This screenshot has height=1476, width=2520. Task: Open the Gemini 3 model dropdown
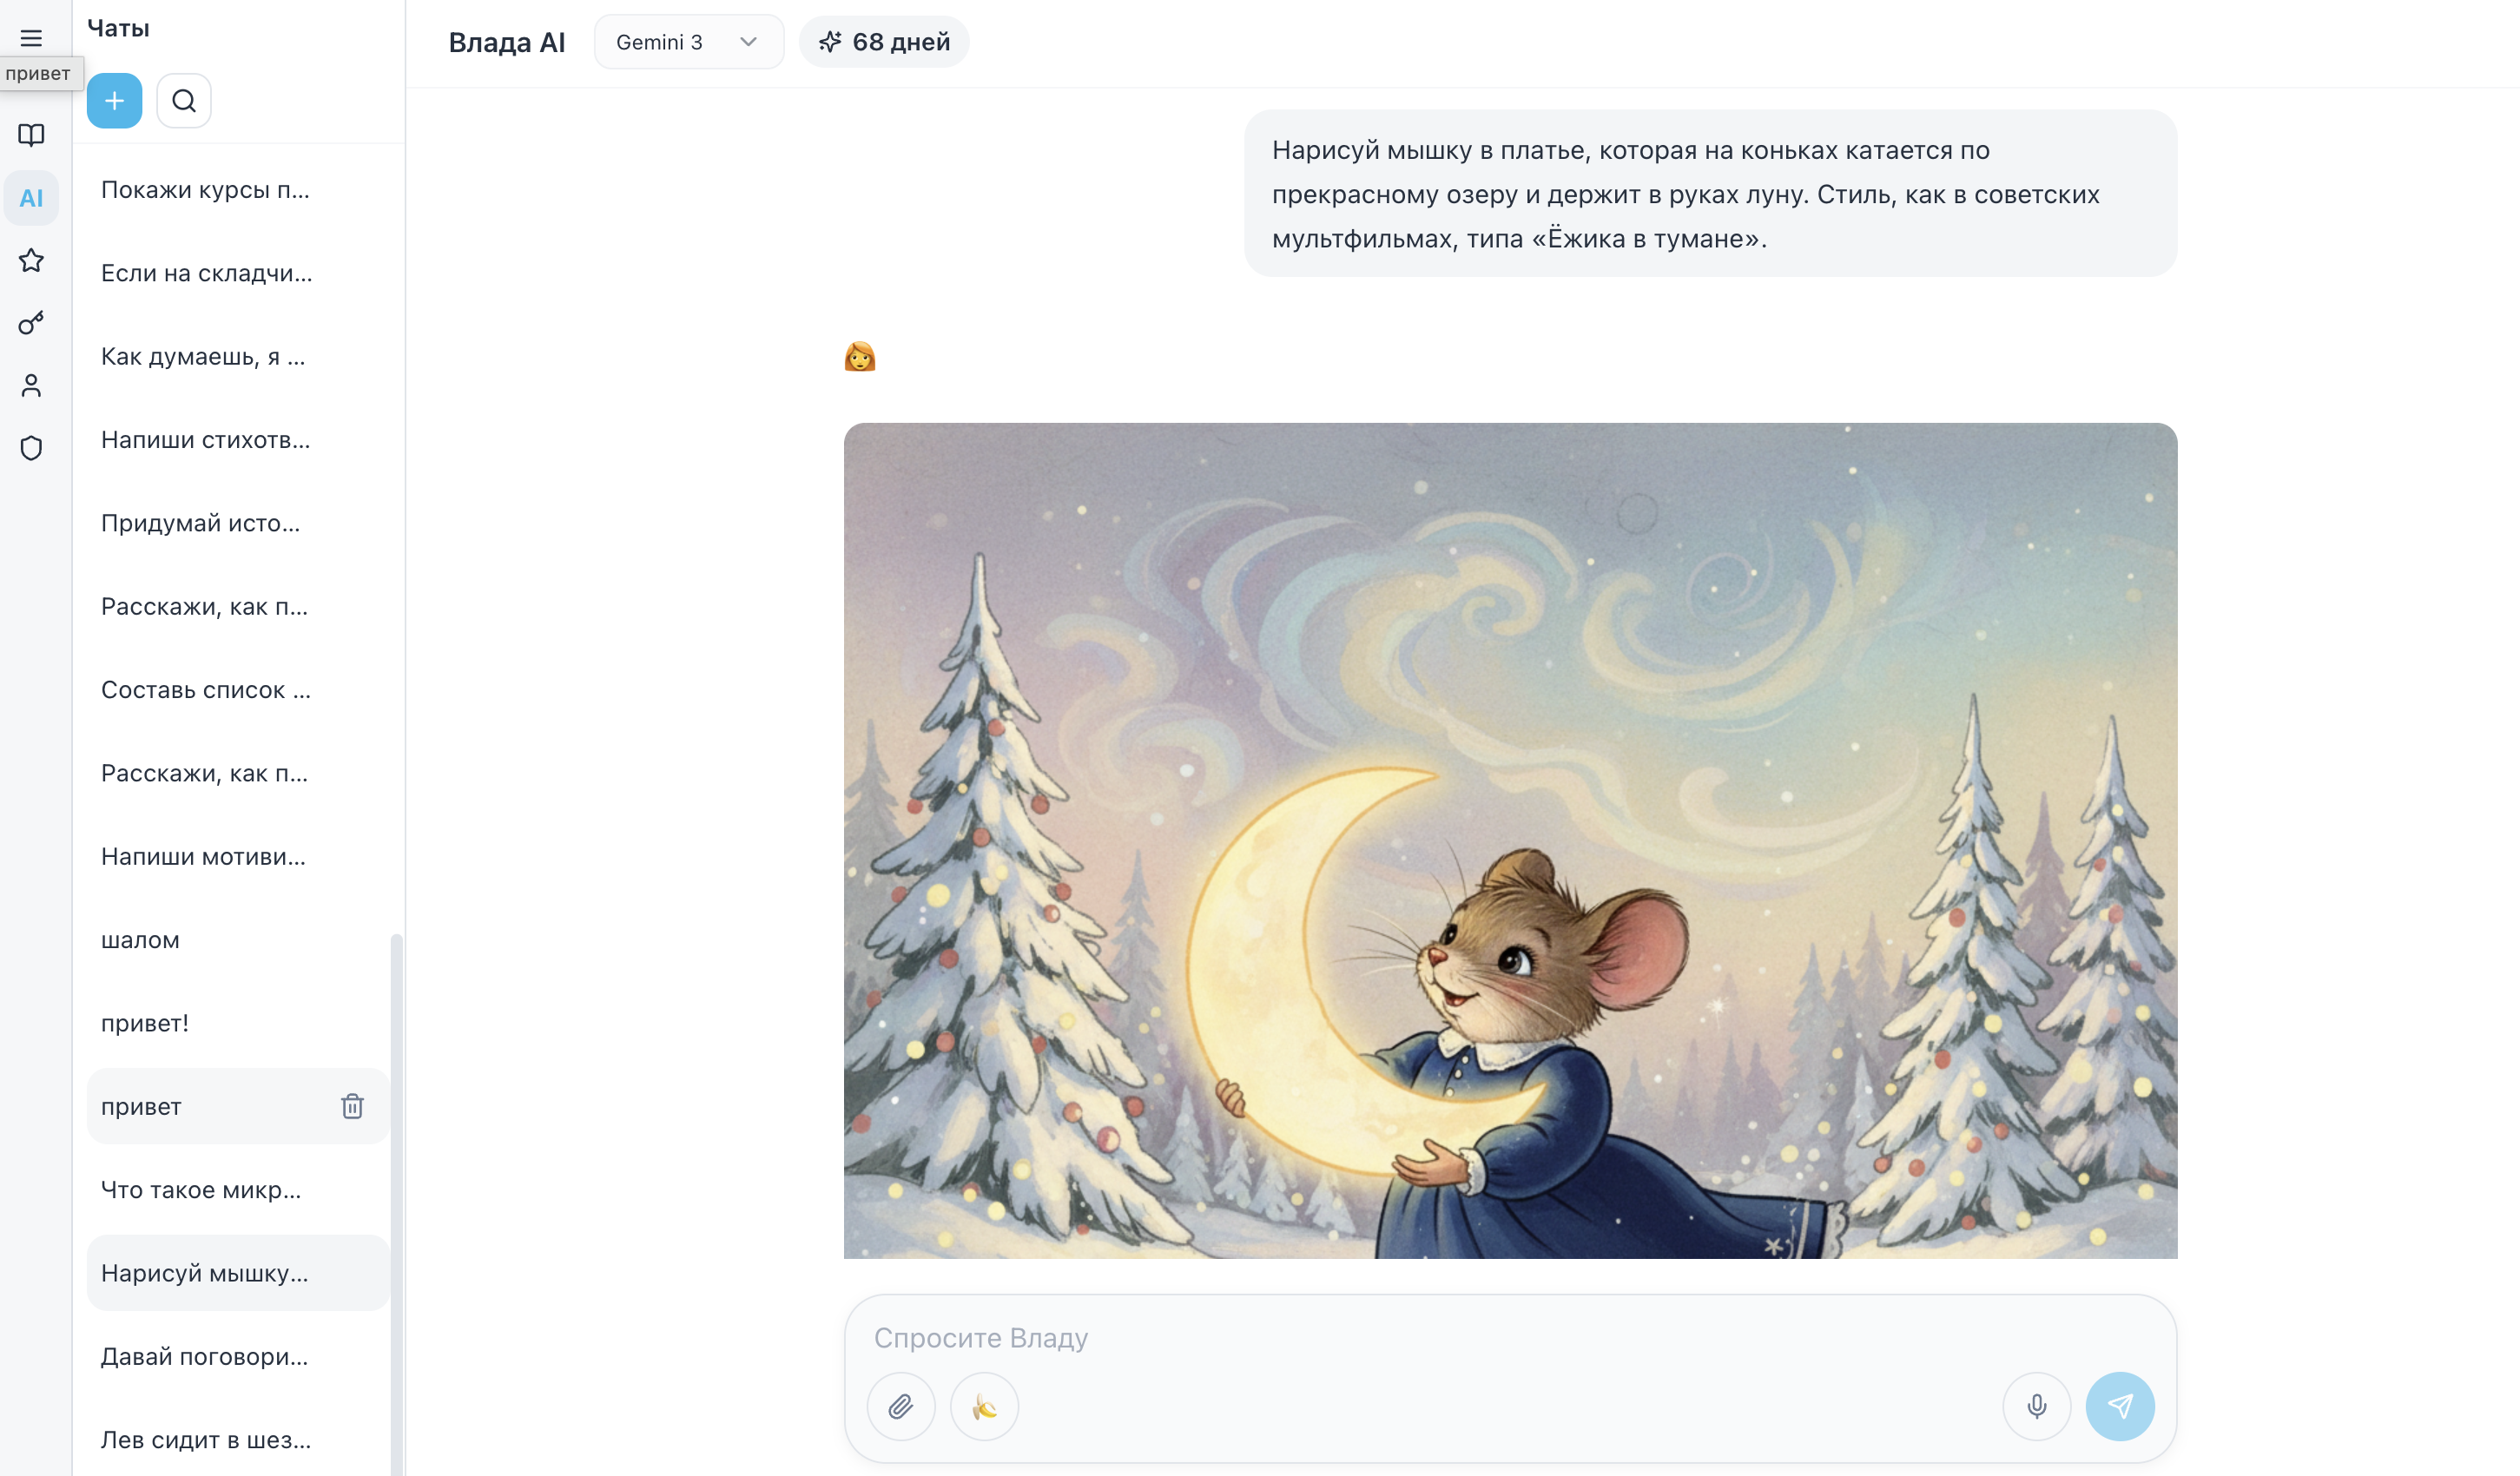[x=688, y=42]
